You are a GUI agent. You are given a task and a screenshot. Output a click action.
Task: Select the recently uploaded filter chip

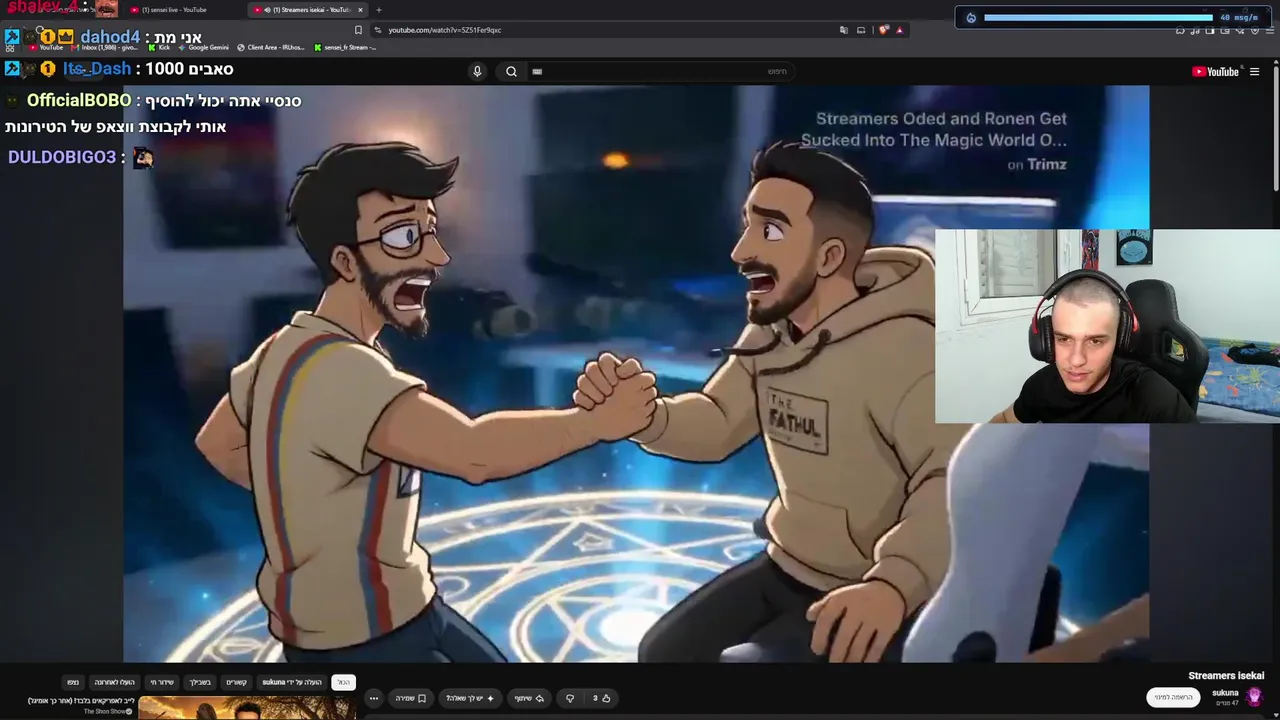(114, 682)
